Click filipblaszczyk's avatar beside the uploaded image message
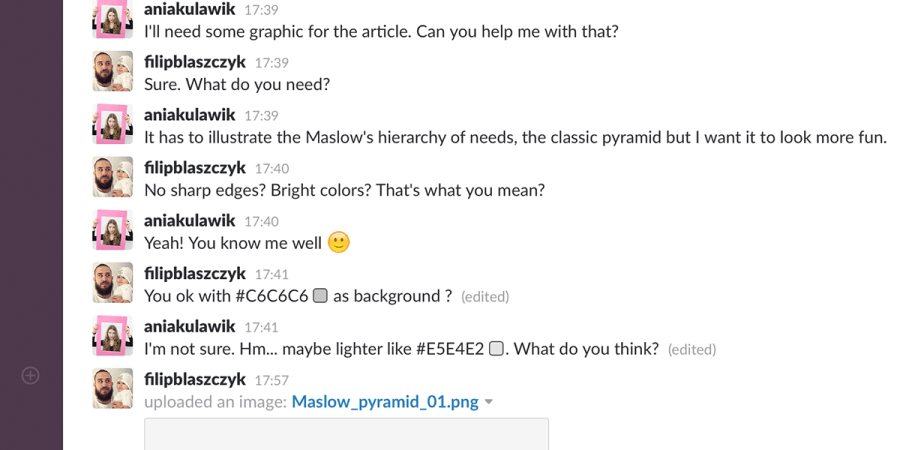This screenshot has height=450, width=900. (x=112, y=389)
